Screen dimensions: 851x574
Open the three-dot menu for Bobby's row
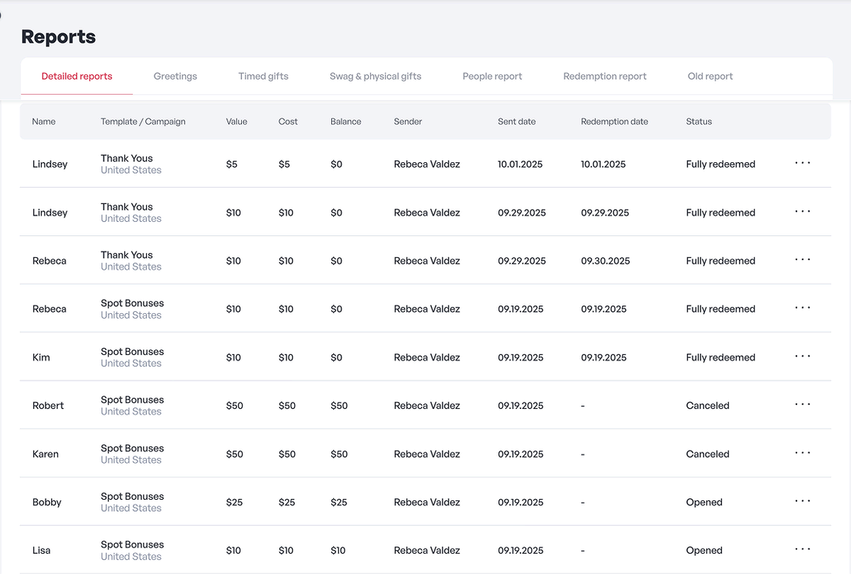802,501
